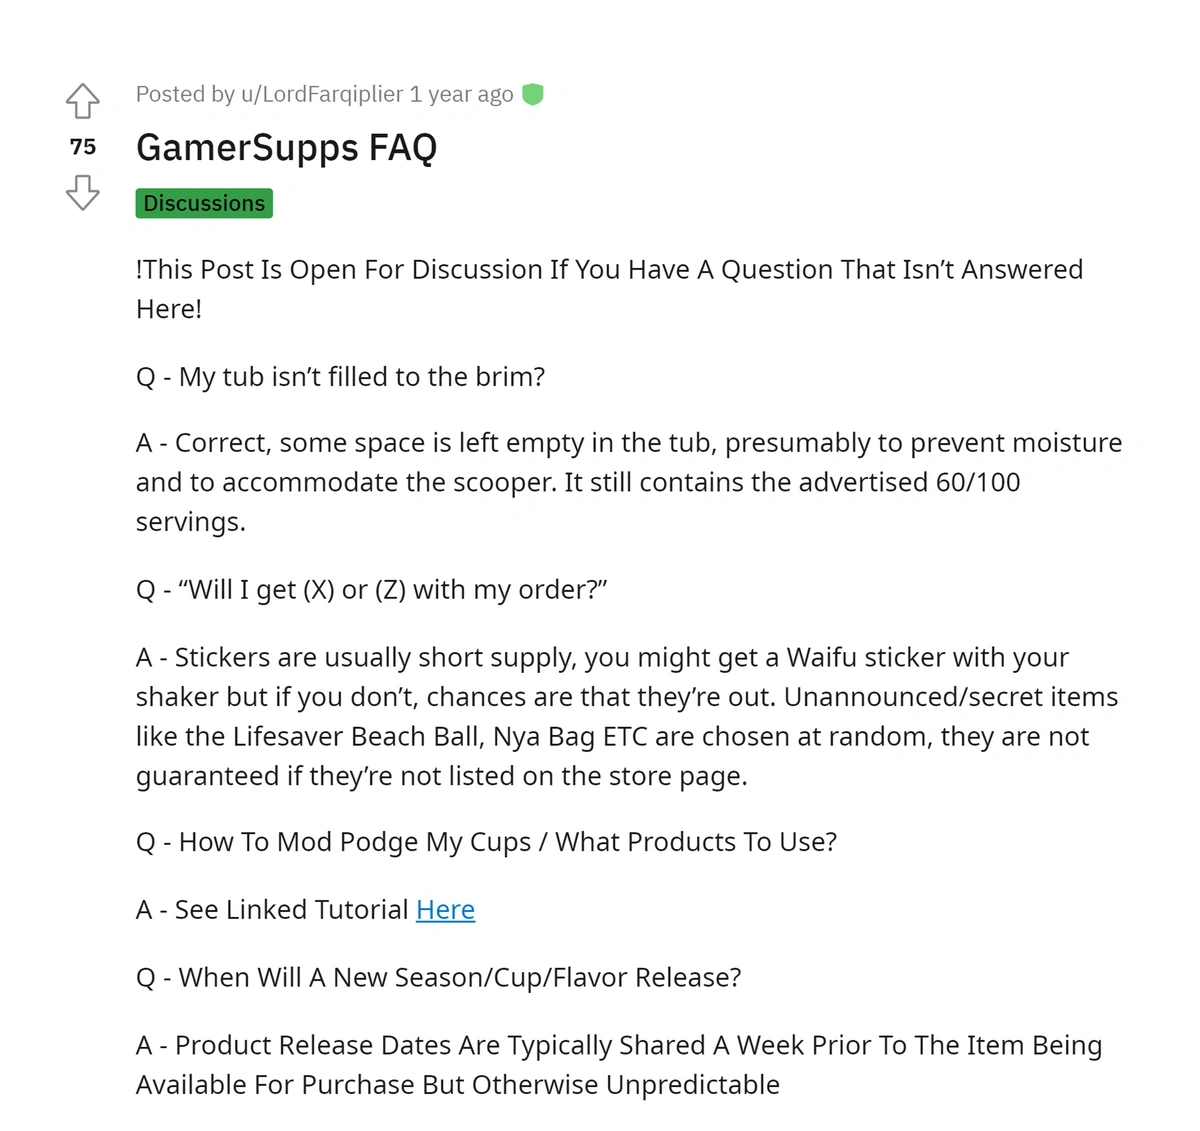Click the 'Will I get (X) or (Z)' question
This screenshot has height=1131, width=1200.
[x=372, y=590]
